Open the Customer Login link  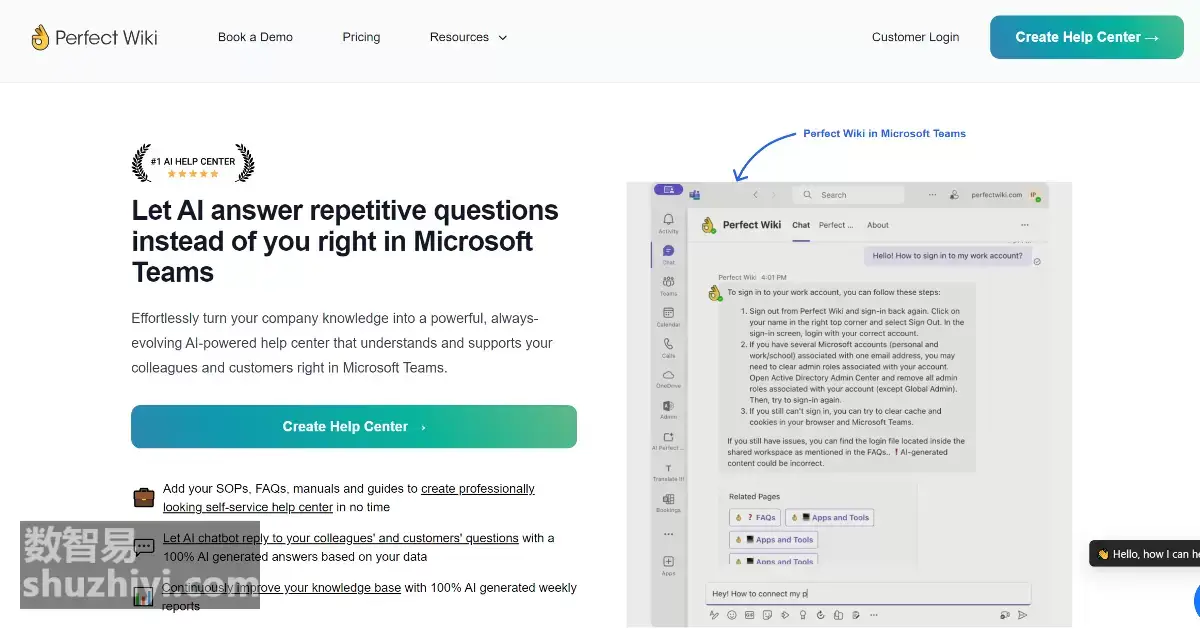[915, 37]
